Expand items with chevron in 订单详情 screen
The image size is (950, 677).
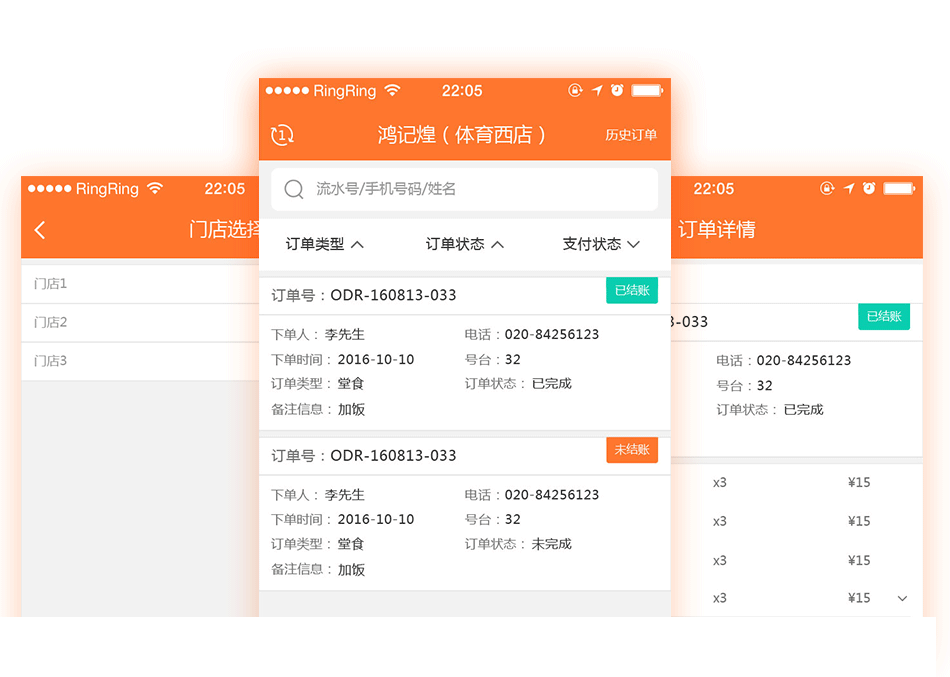tap(902, 598)
